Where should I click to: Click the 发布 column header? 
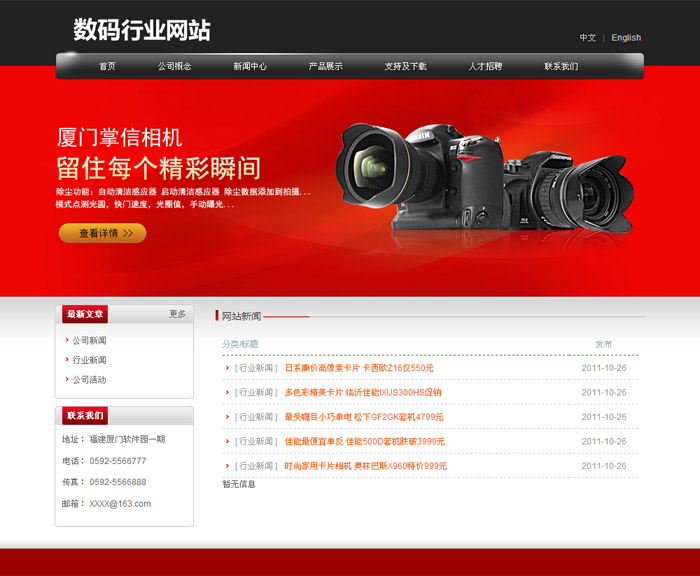click(x=604, y=344)
